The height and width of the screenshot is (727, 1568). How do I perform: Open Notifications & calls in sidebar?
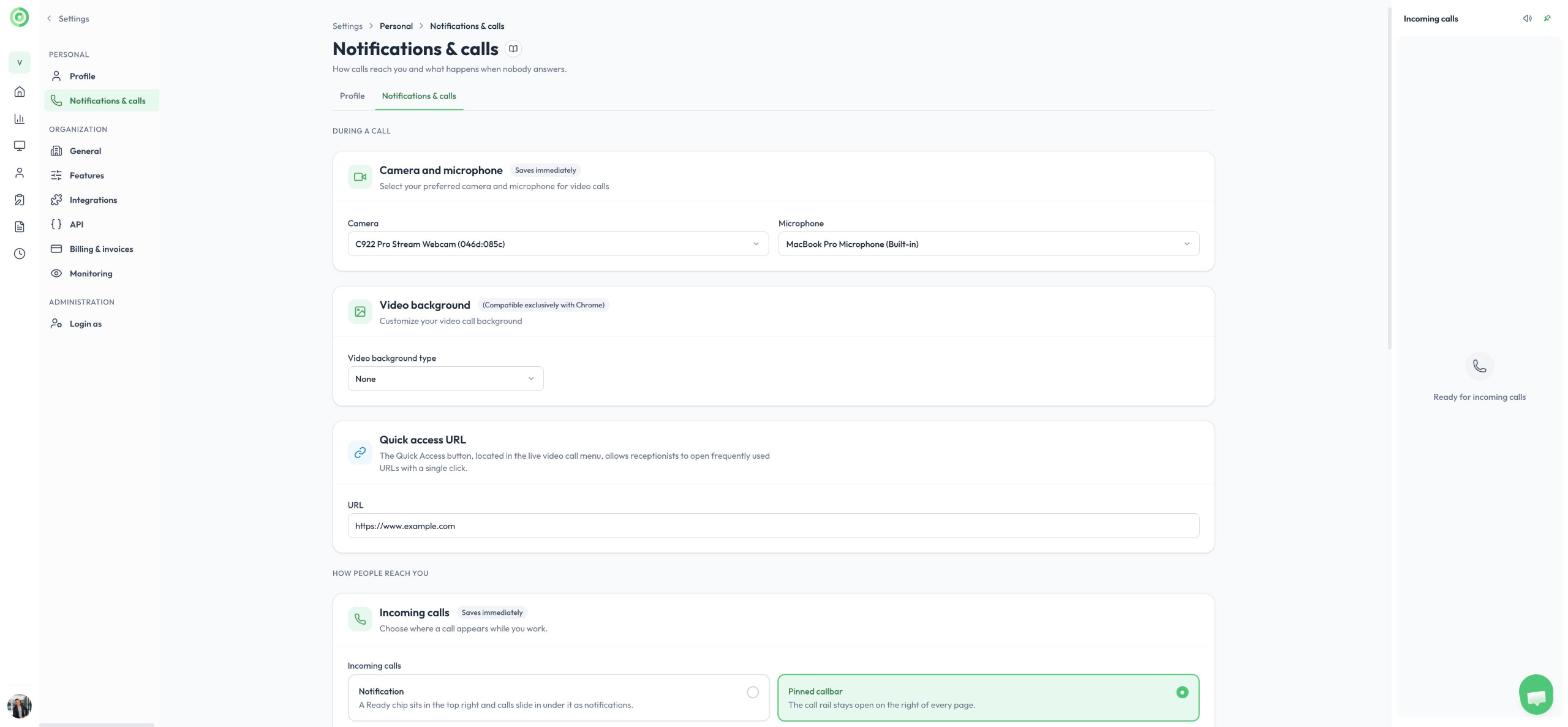101,101
